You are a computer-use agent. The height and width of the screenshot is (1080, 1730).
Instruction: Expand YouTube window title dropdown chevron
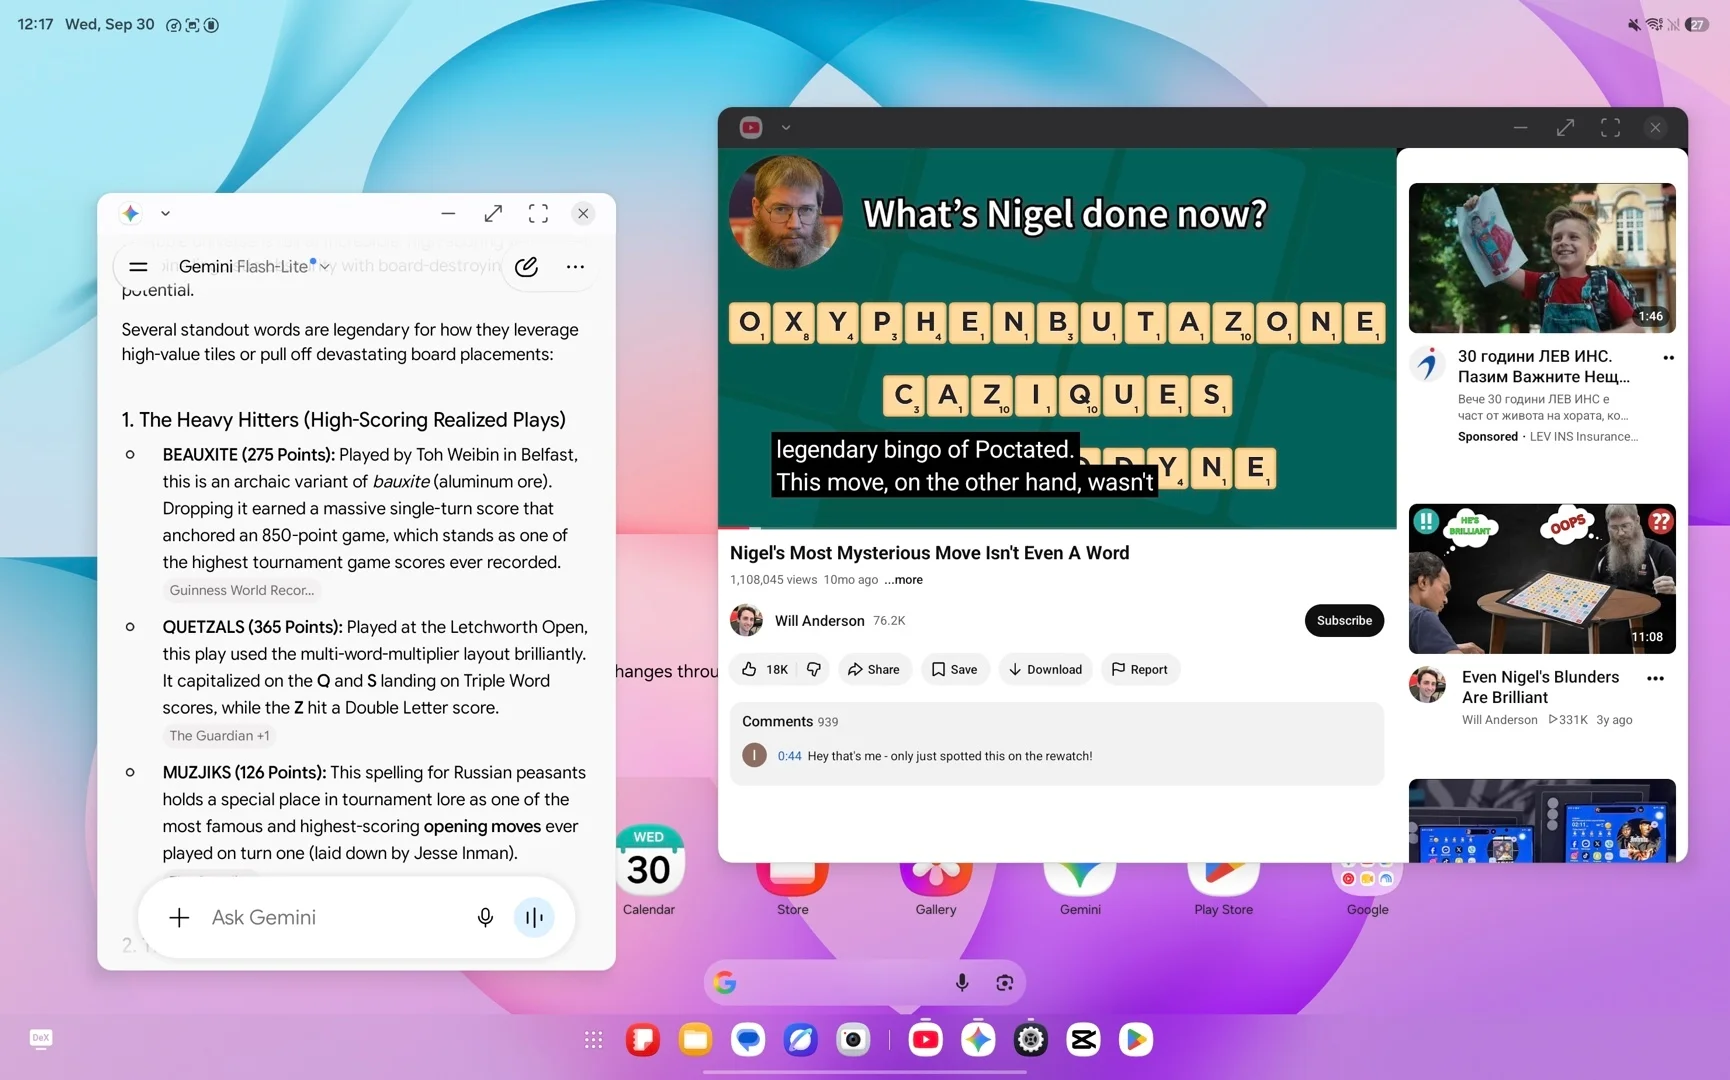(786, 127)
